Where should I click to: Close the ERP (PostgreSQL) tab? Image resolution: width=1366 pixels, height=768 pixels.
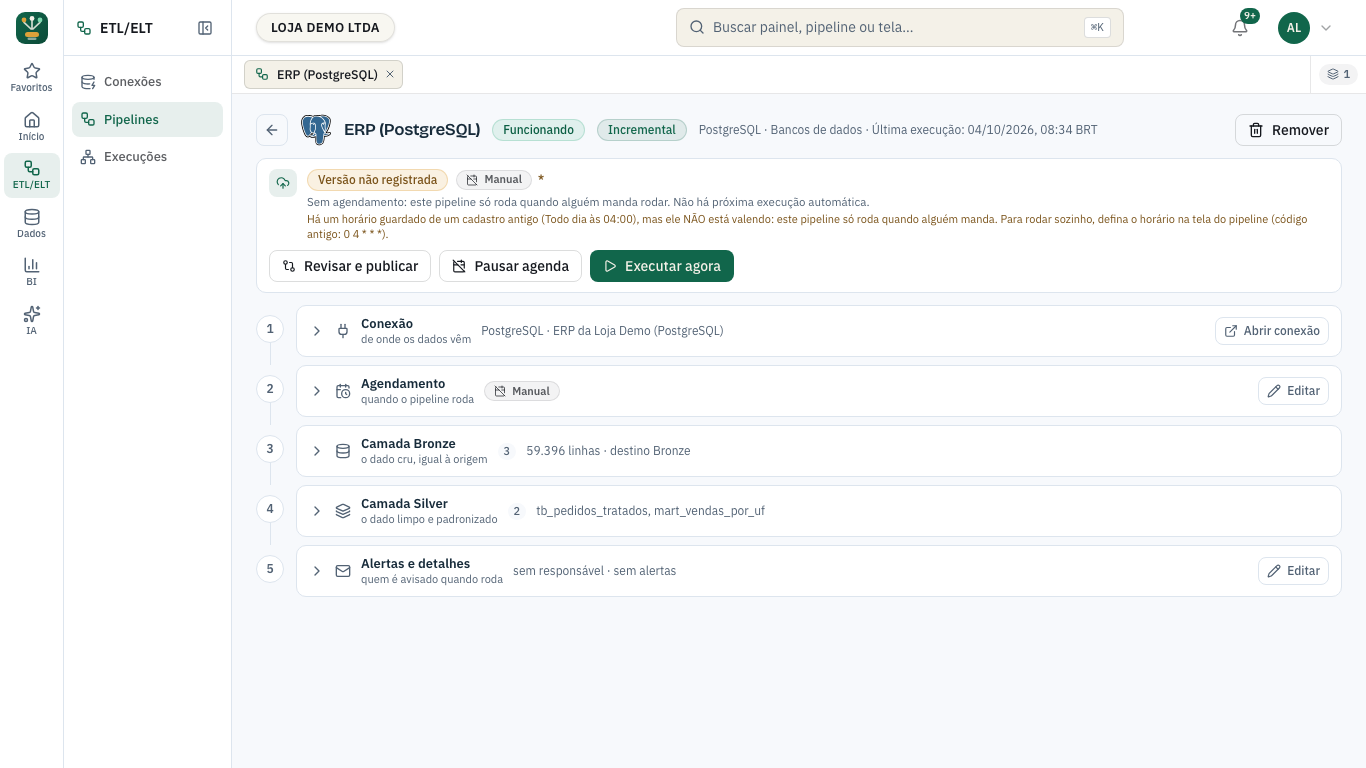390,74
